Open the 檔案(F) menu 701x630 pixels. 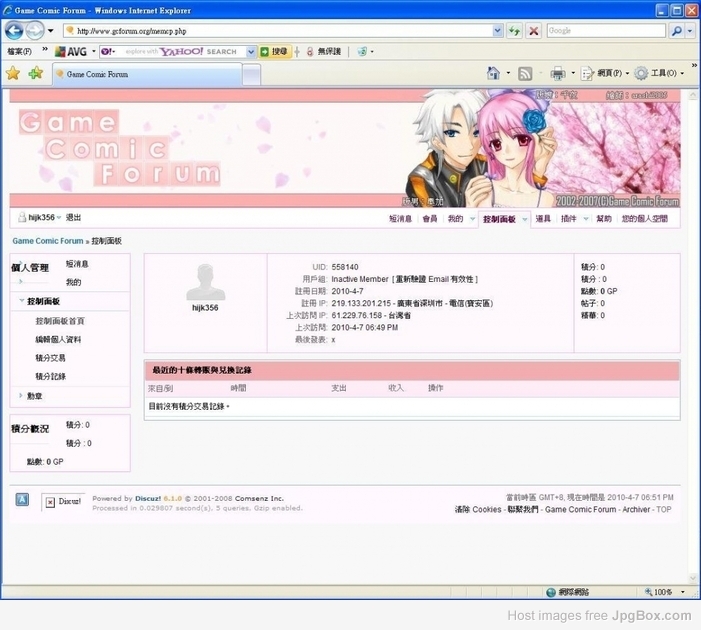(x=20, y=51)
